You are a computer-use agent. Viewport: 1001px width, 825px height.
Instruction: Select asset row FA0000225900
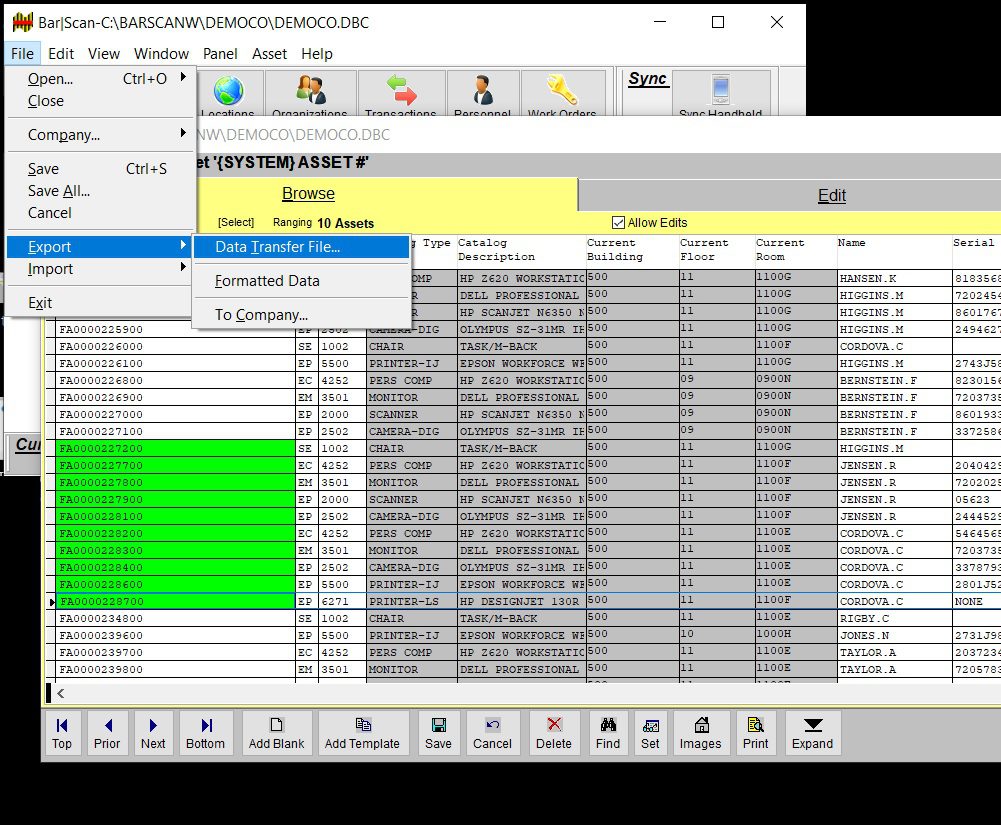[176, 329]
